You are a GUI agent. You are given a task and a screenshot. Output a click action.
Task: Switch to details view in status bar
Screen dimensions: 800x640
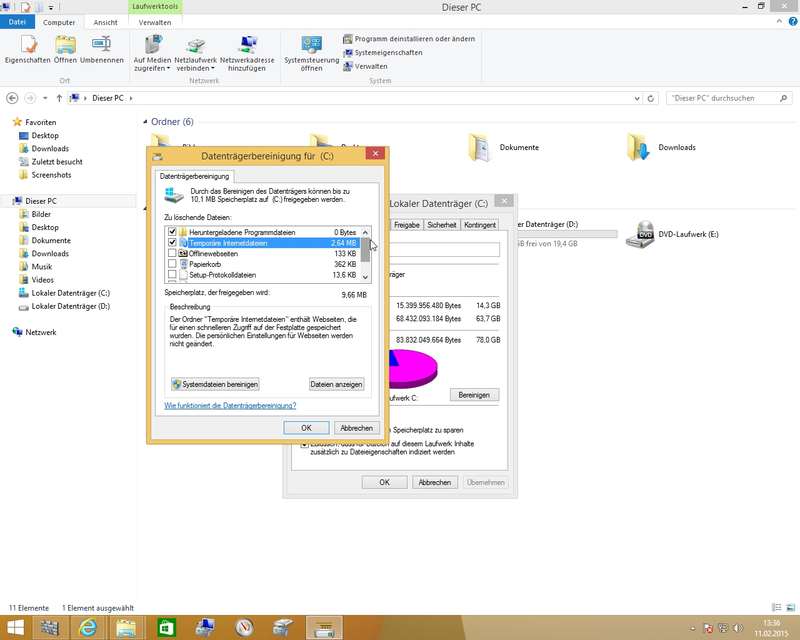777,608
